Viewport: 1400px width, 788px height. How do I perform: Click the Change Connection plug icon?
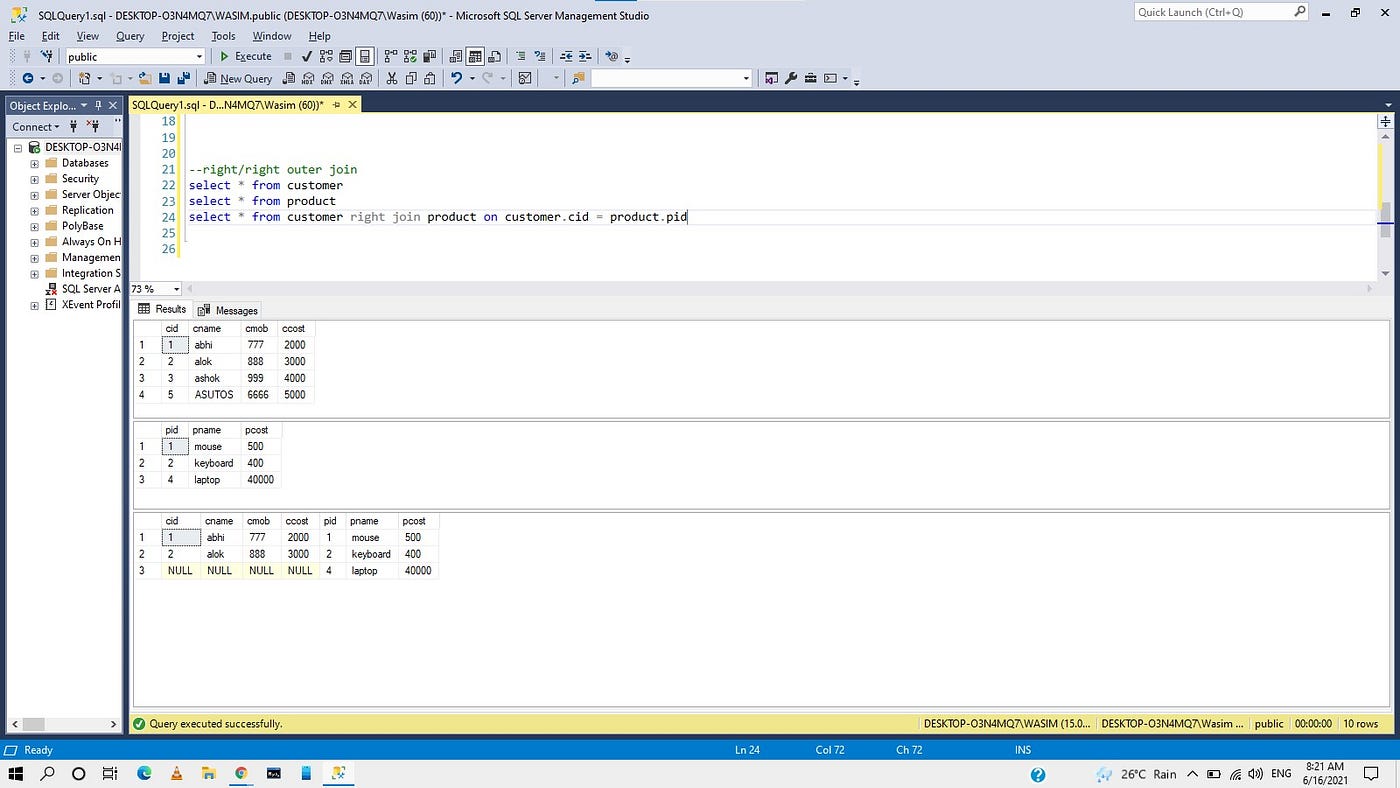pos(46,56)
